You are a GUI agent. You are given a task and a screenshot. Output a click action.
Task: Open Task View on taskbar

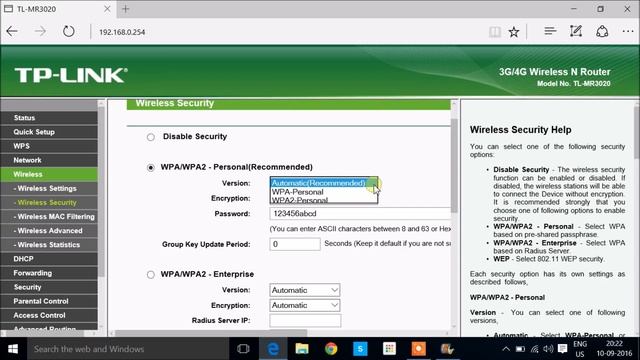point(243,349)
